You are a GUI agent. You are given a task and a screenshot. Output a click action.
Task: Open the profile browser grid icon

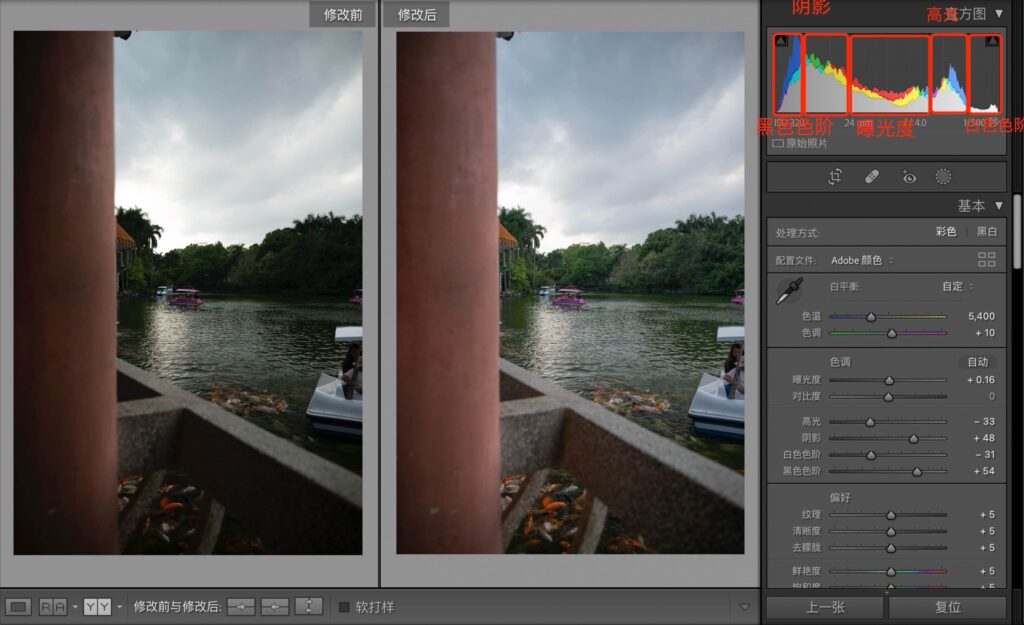tap(986, 260)
